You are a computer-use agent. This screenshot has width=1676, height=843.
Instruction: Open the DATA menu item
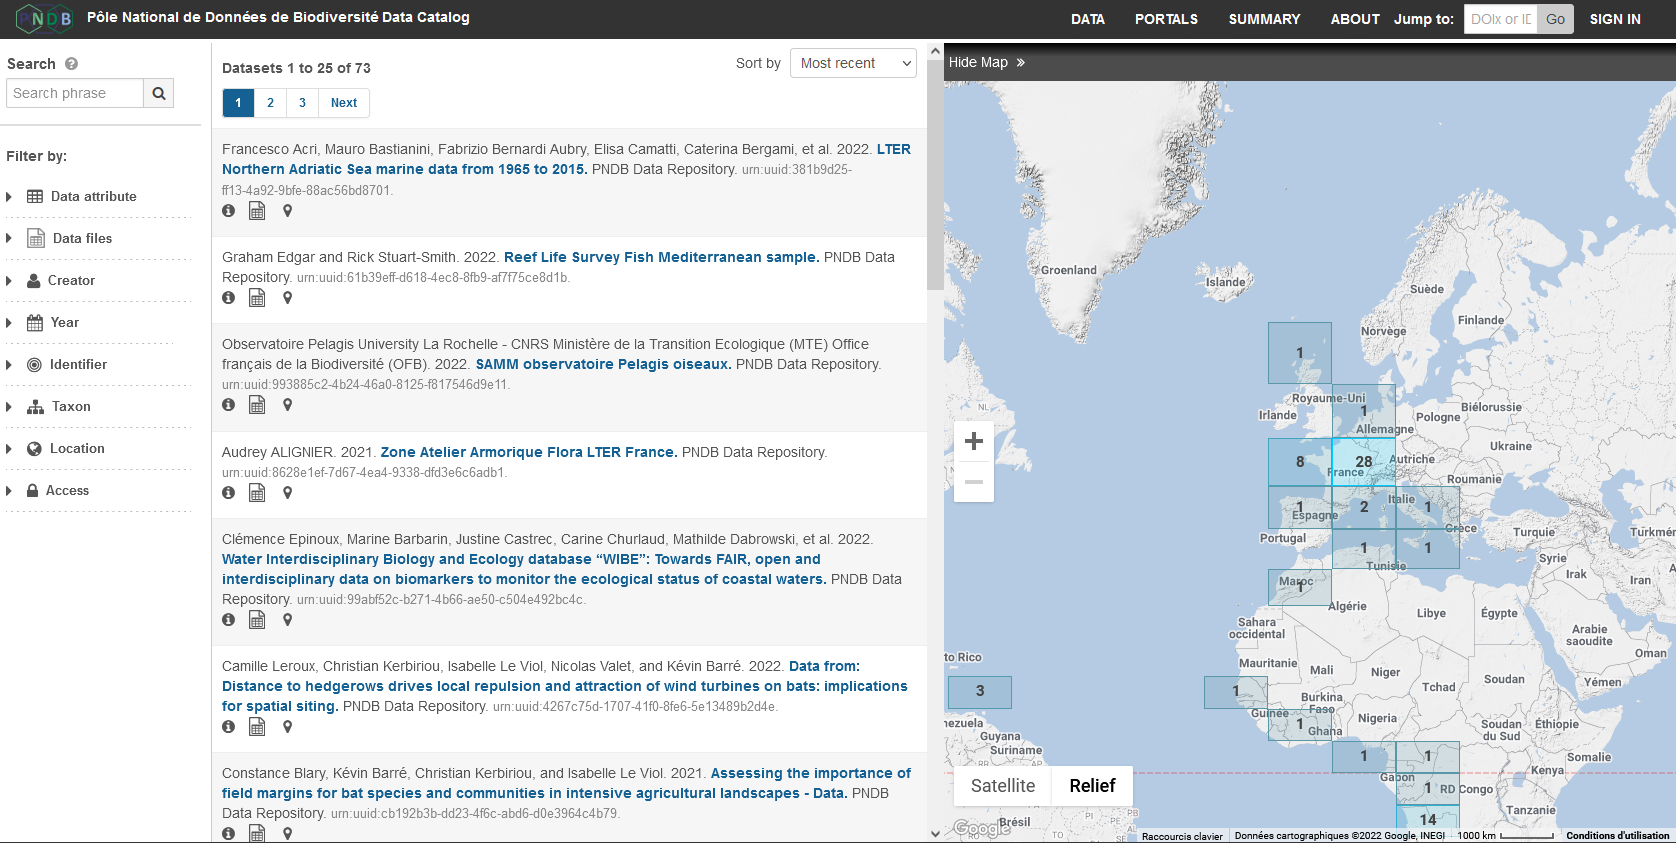[x=1087, y=19]
